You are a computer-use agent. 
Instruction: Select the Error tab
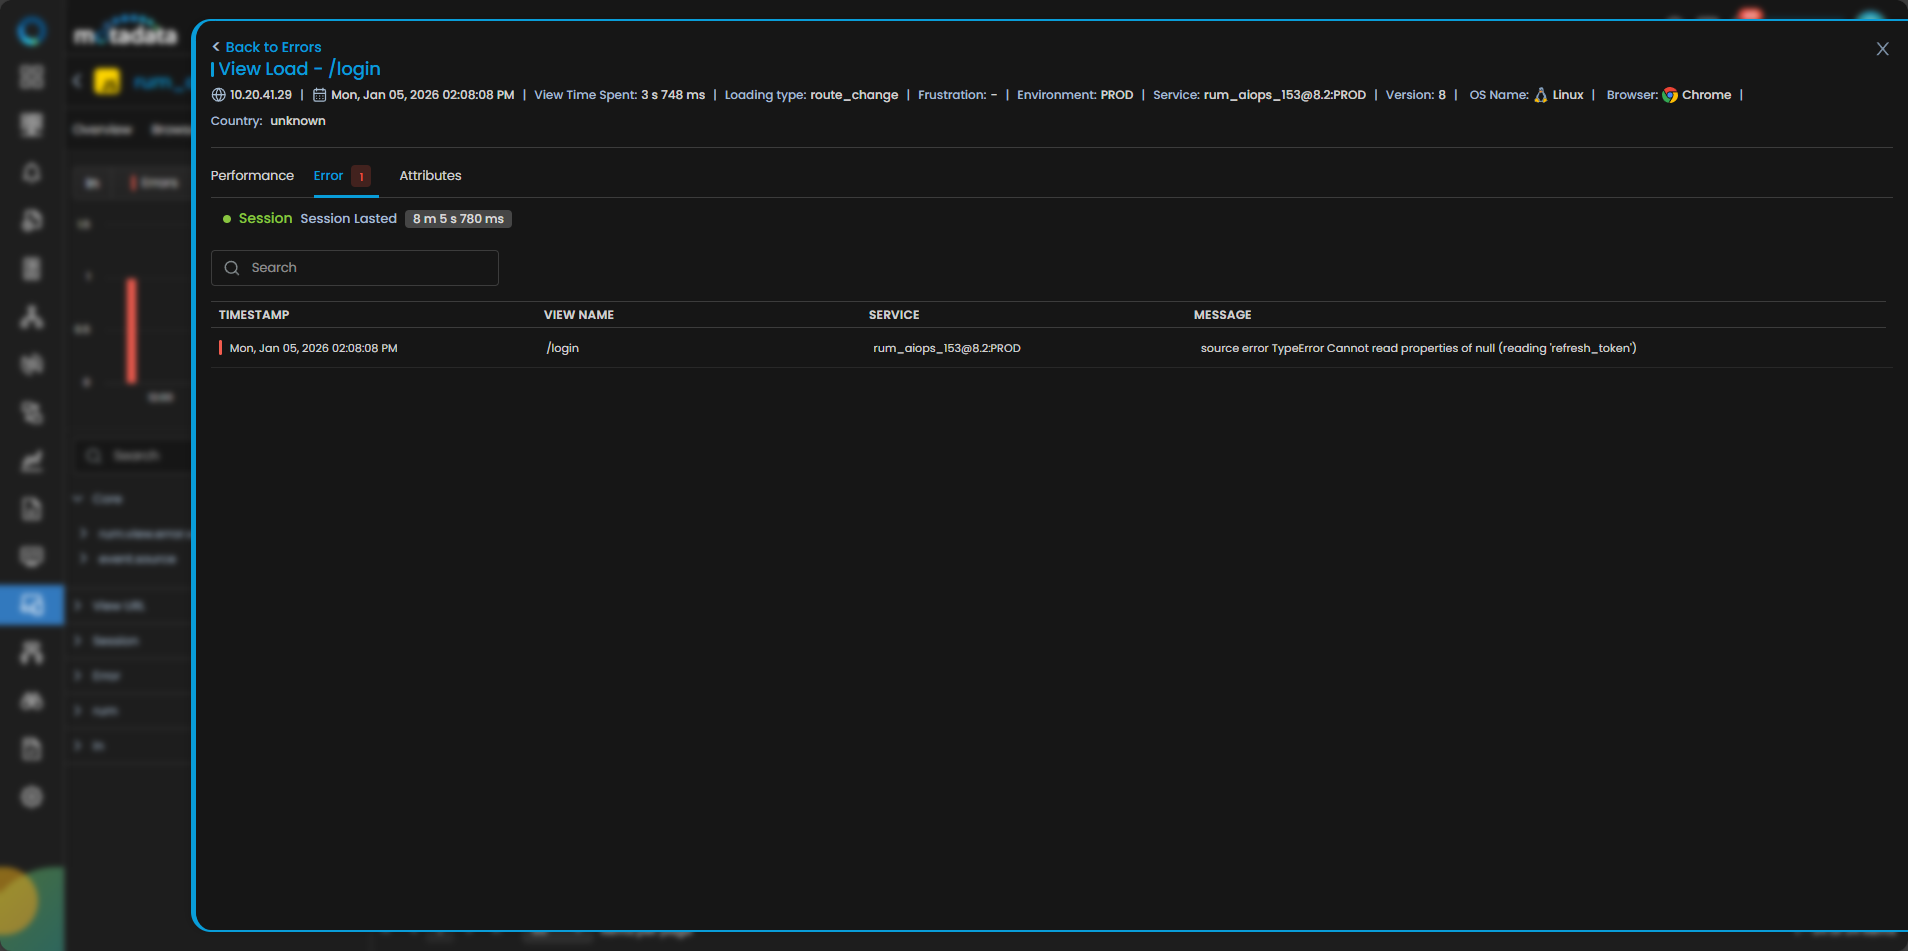[x=328, y=176]
